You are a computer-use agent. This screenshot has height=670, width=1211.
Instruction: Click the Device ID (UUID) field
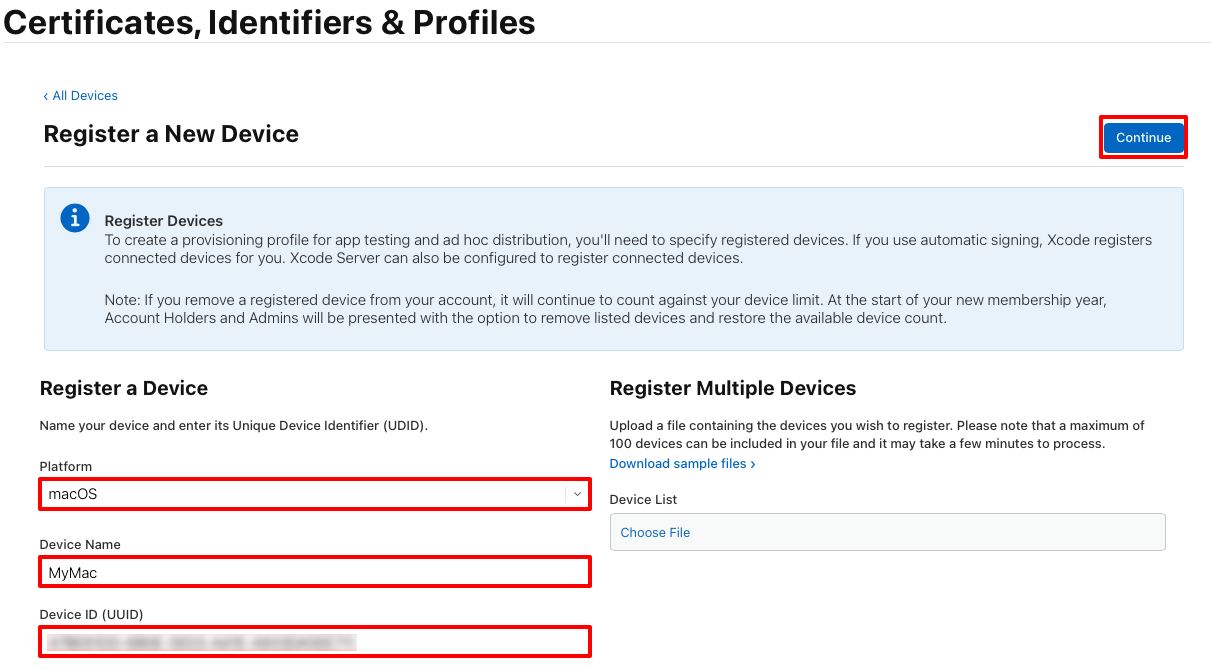click(x=315, y=642)
